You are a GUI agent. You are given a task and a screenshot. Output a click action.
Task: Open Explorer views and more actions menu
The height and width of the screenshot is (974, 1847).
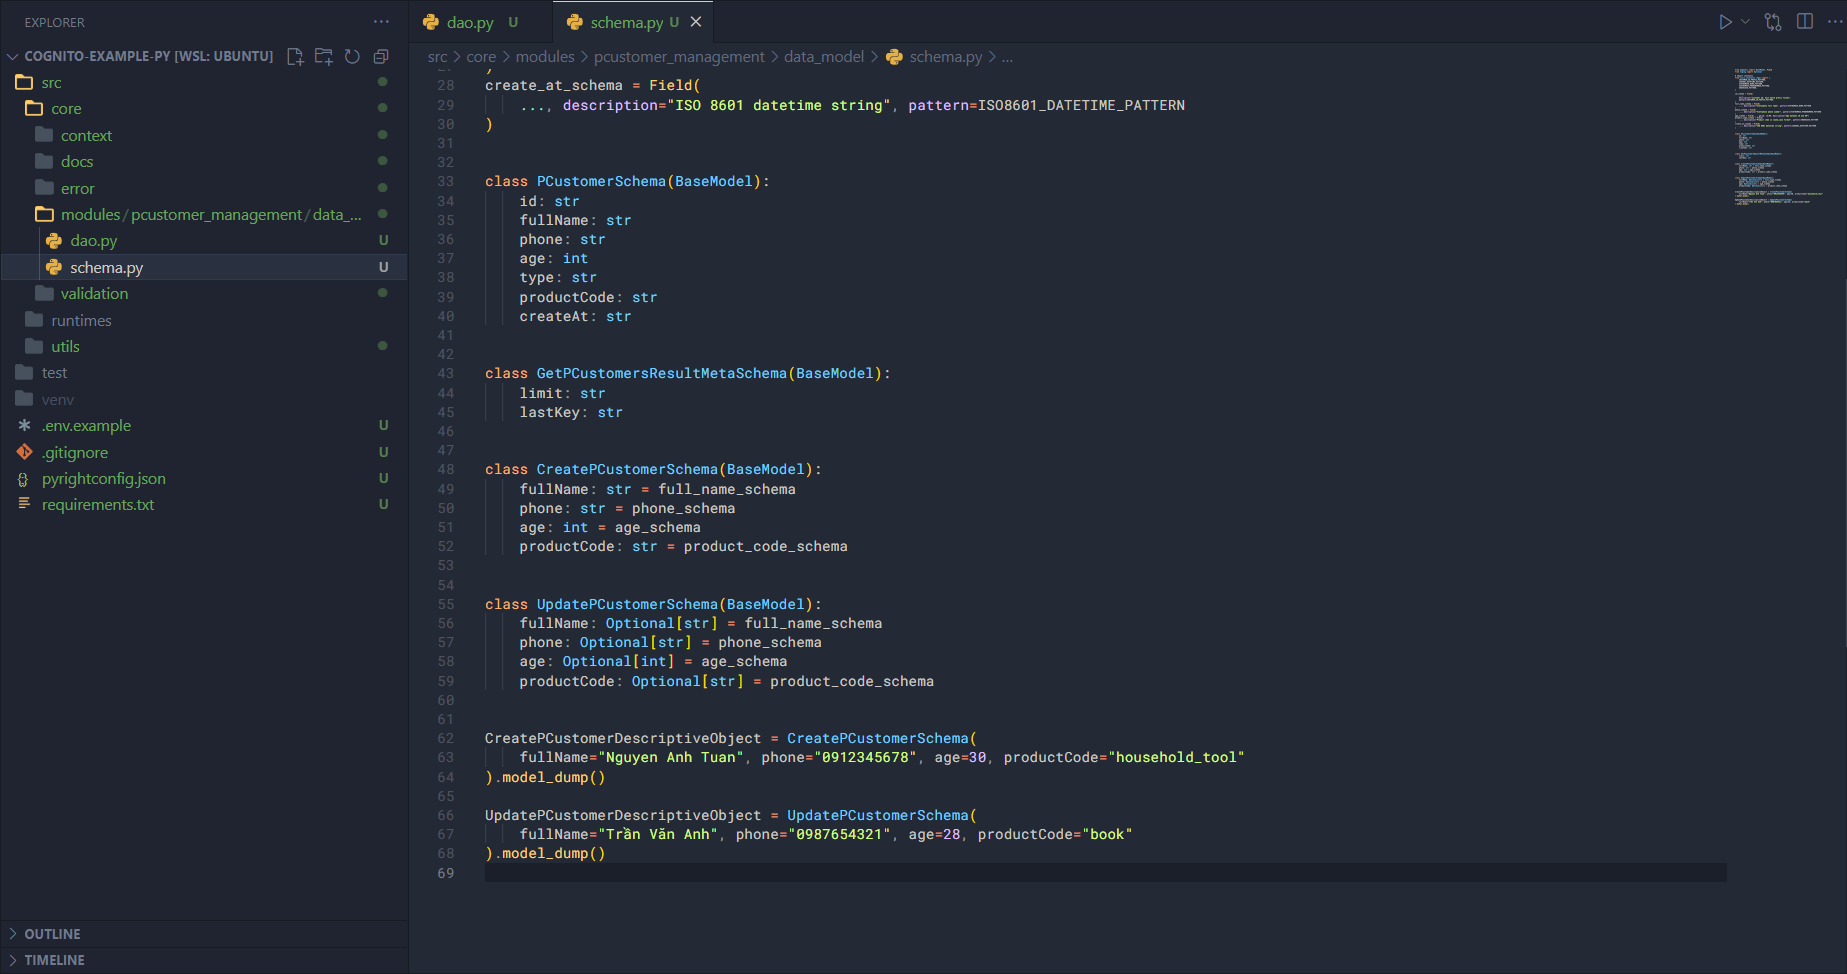(x=382, y=22)
